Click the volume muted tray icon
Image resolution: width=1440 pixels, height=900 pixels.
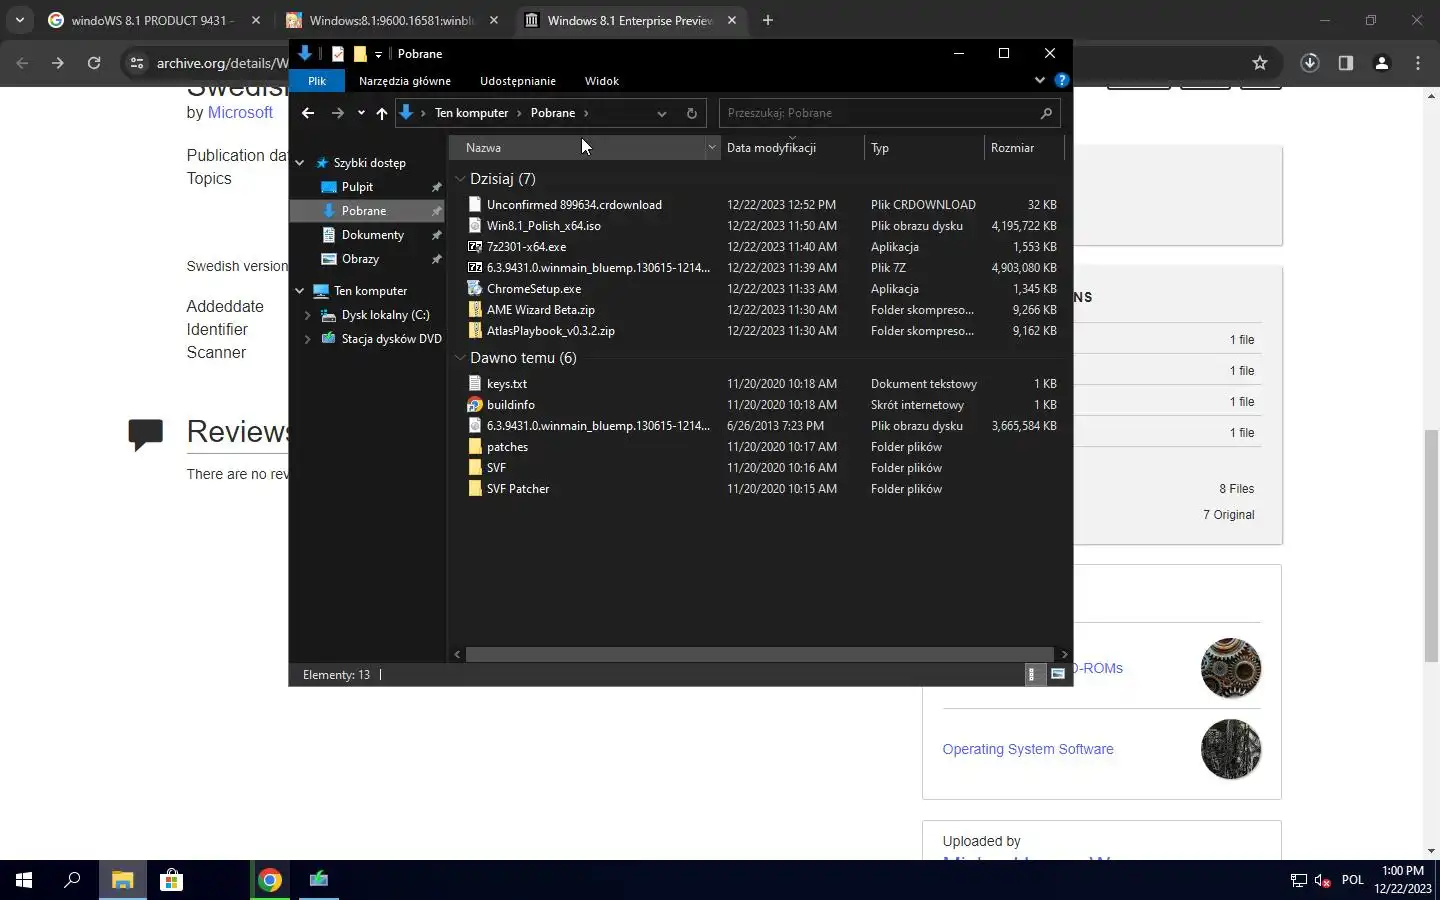1322,880
